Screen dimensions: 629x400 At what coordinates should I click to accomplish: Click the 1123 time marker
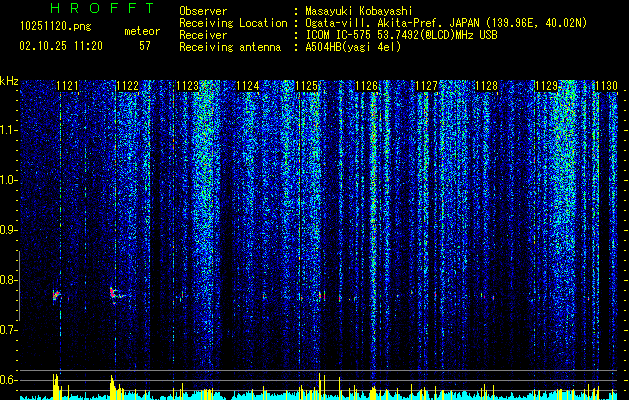(x=187, y=86)
